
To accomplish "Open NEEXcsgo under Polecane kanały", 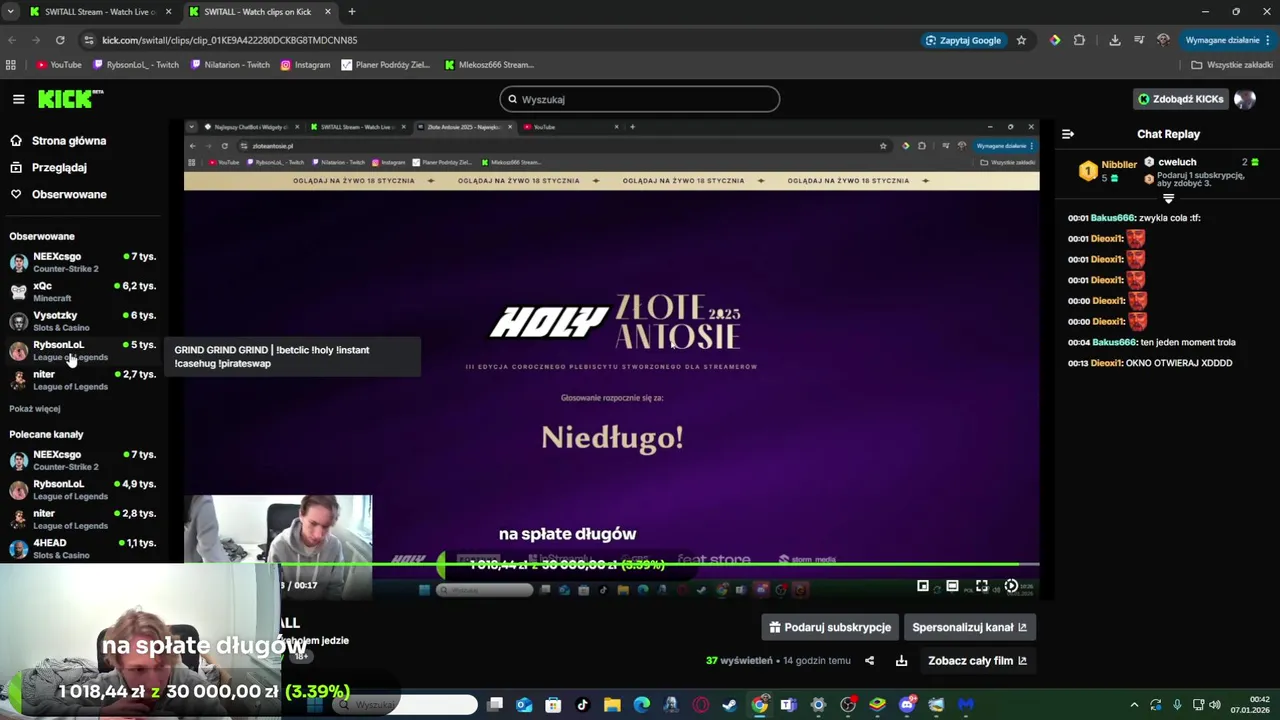I will coord(83,460).
